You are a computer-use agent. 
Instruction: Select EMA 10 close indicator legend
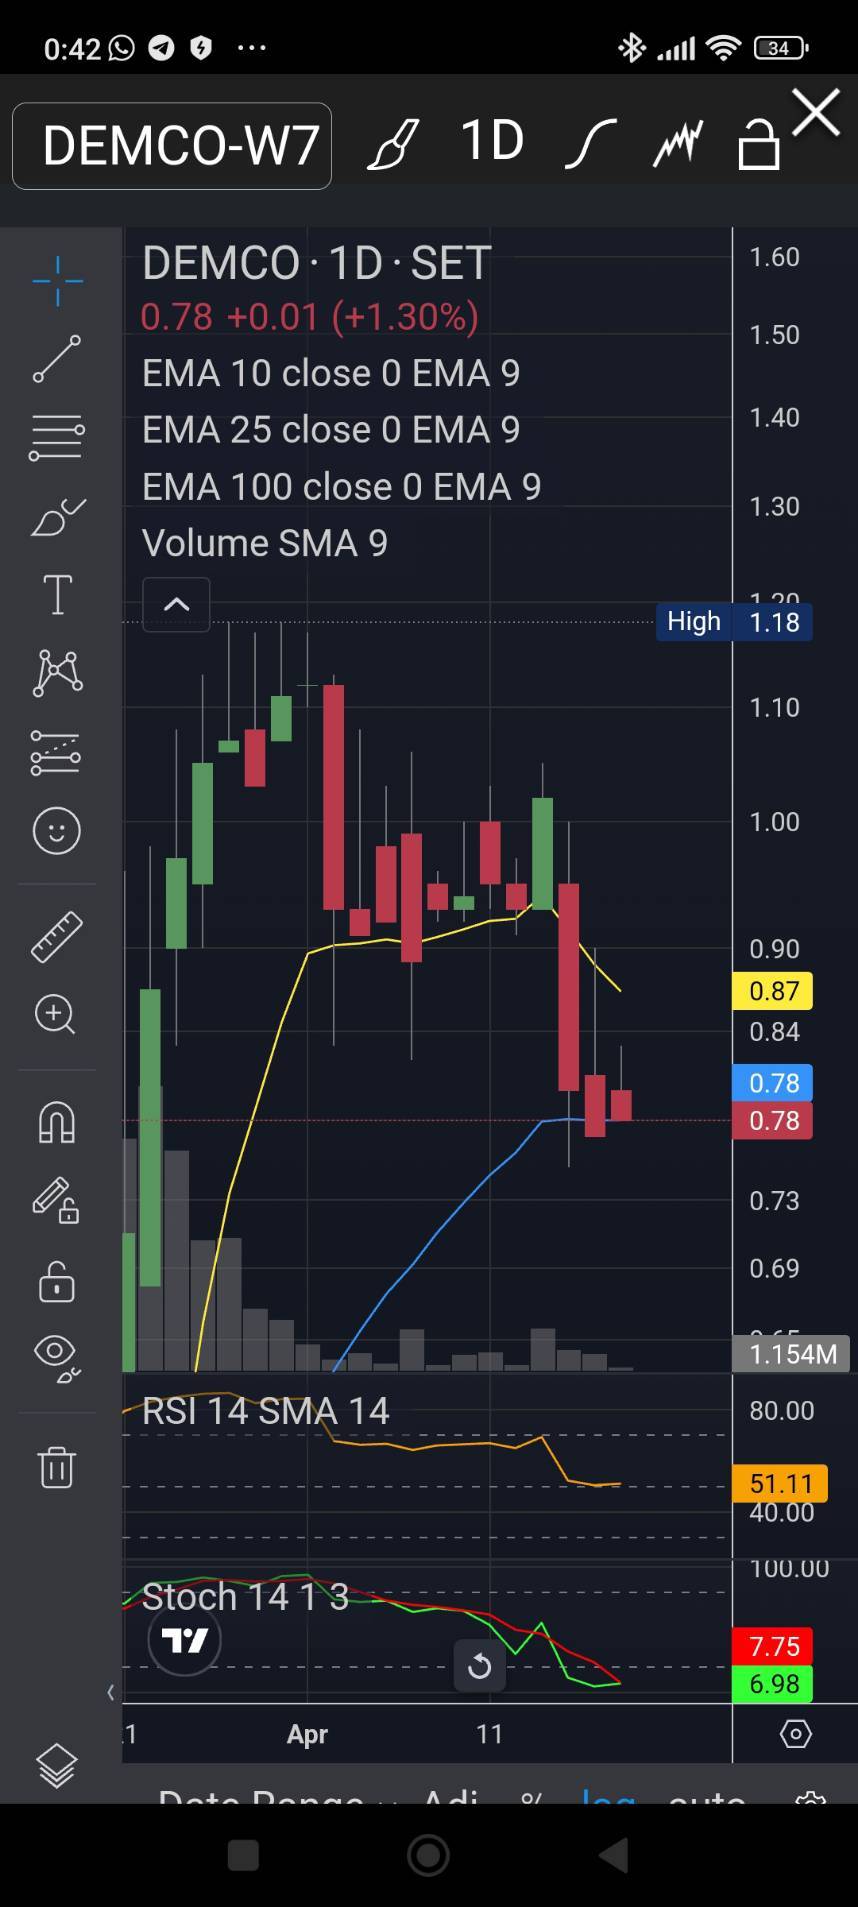coord(331,373)
